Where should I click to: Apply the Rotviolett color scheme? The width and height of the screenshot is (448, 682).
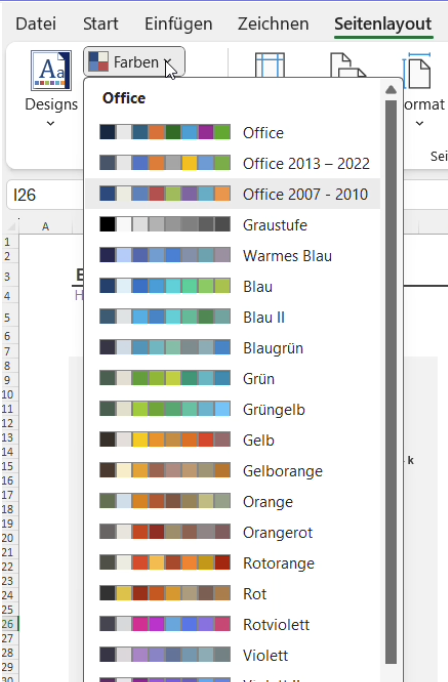click(x=233, y=625)
